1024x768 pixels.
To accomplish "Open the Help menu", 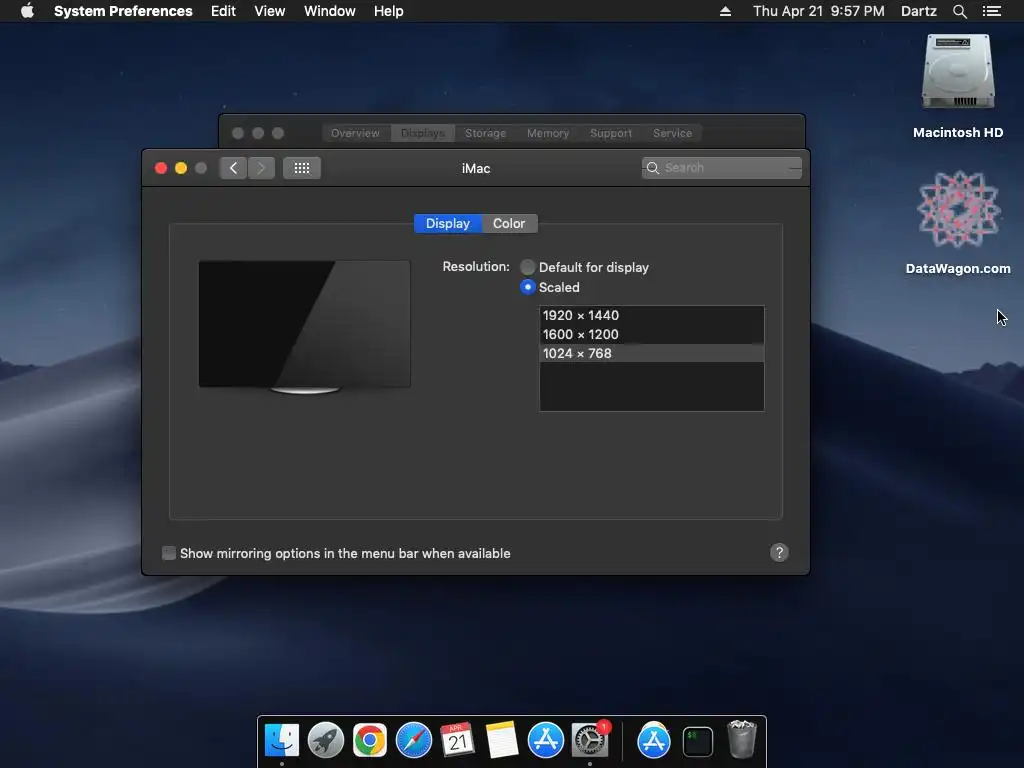I will point(389,11).
